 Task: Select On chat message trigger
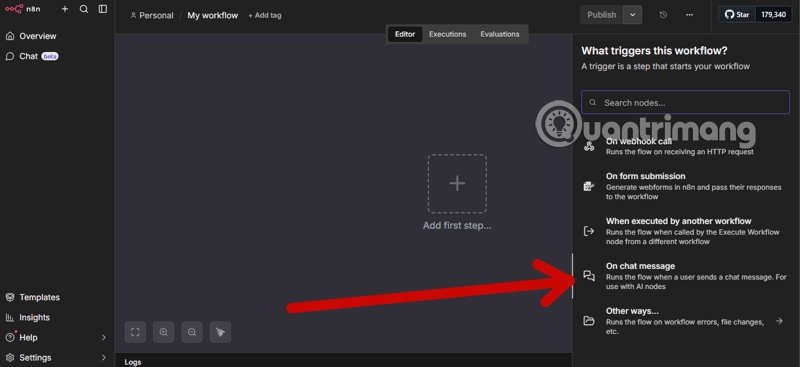[x=685, y=276]
